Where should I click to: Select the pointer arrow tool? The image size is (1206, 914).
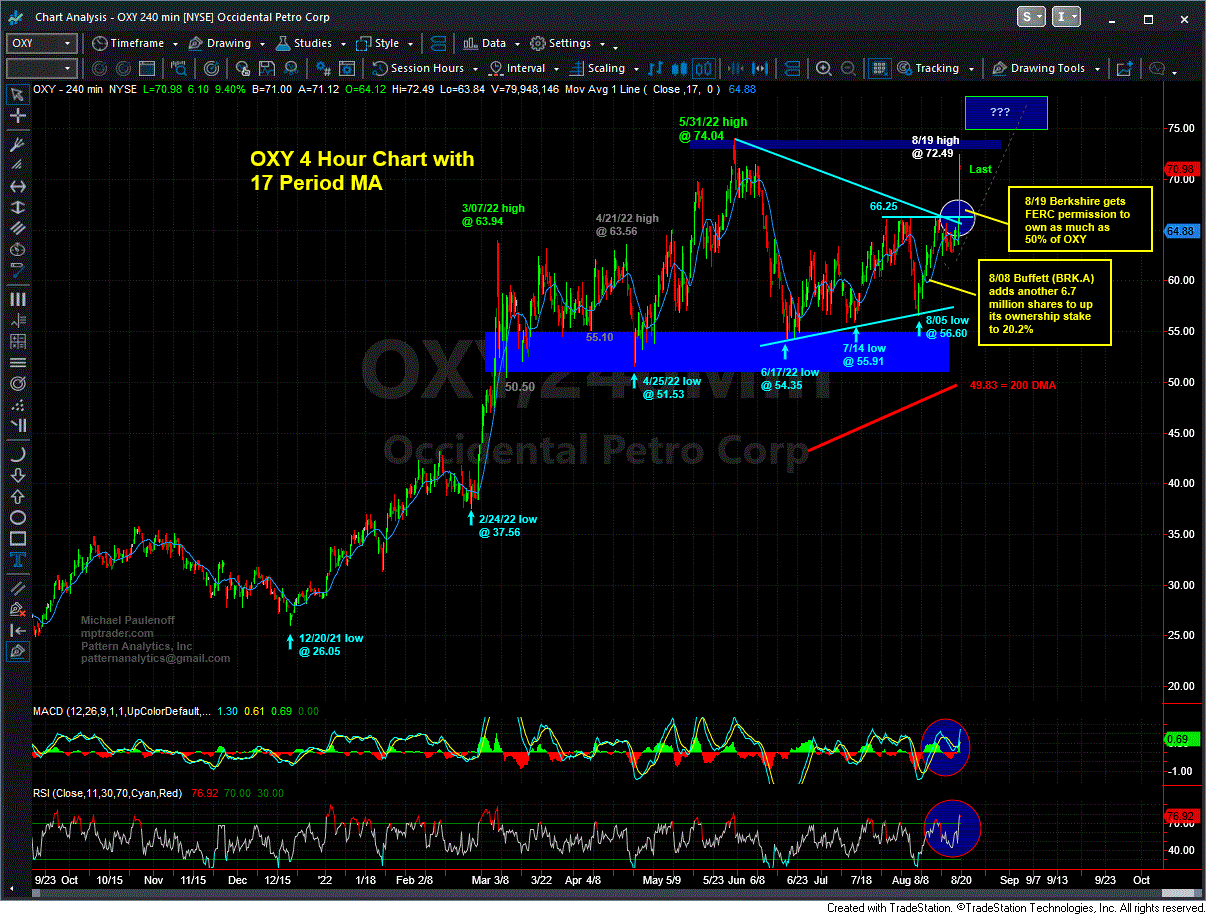pyautogui.click(x=17, y=95)
